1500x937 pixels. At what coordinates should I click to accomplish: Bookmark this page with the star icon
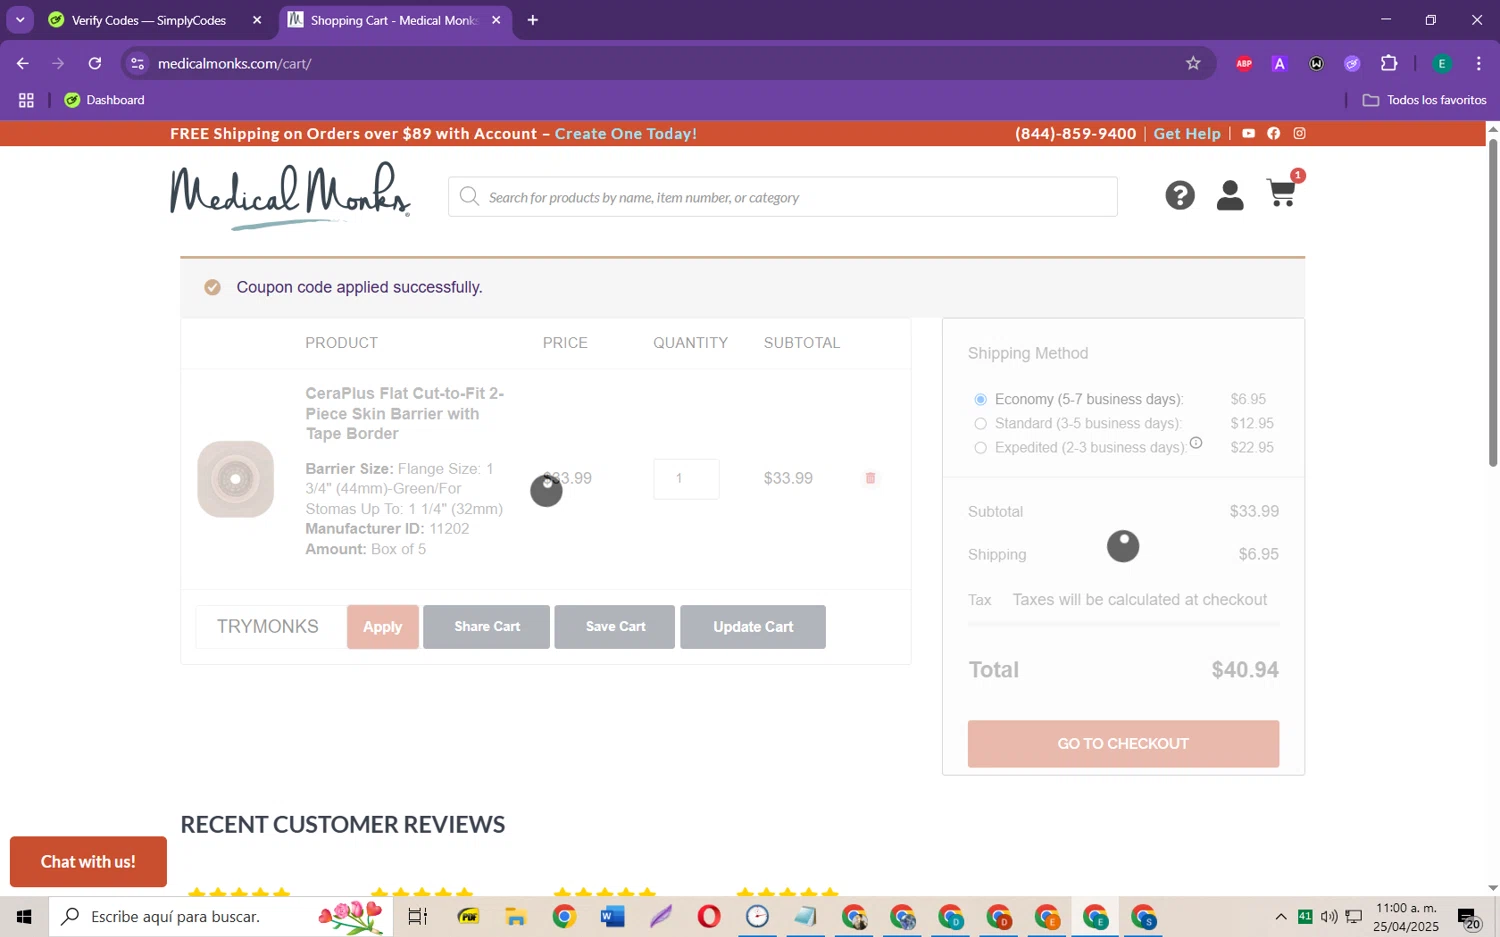click(1193, 63)
